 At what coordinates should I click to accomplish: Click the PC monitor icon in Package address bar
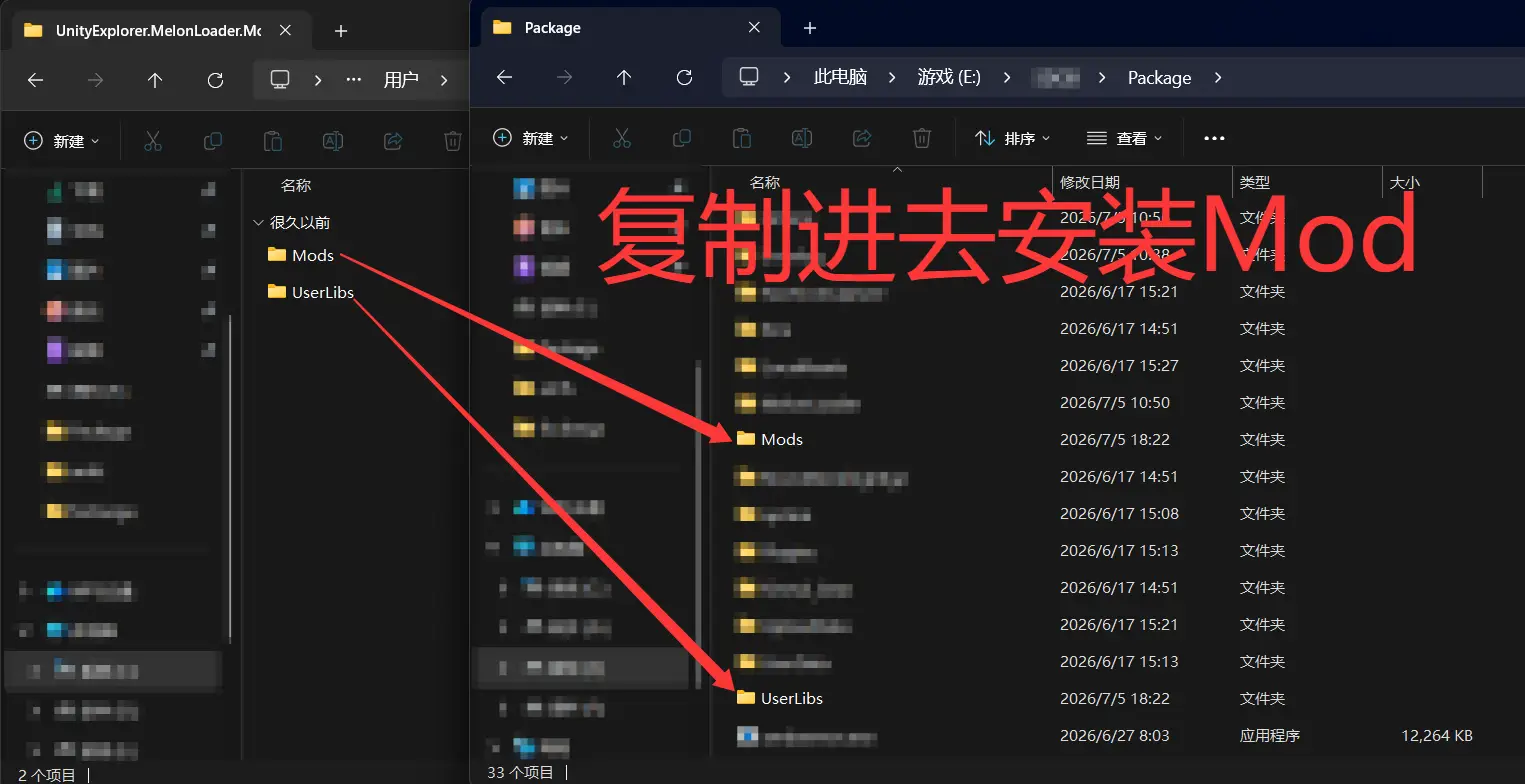pyautogui.click(x=749, y=77)
